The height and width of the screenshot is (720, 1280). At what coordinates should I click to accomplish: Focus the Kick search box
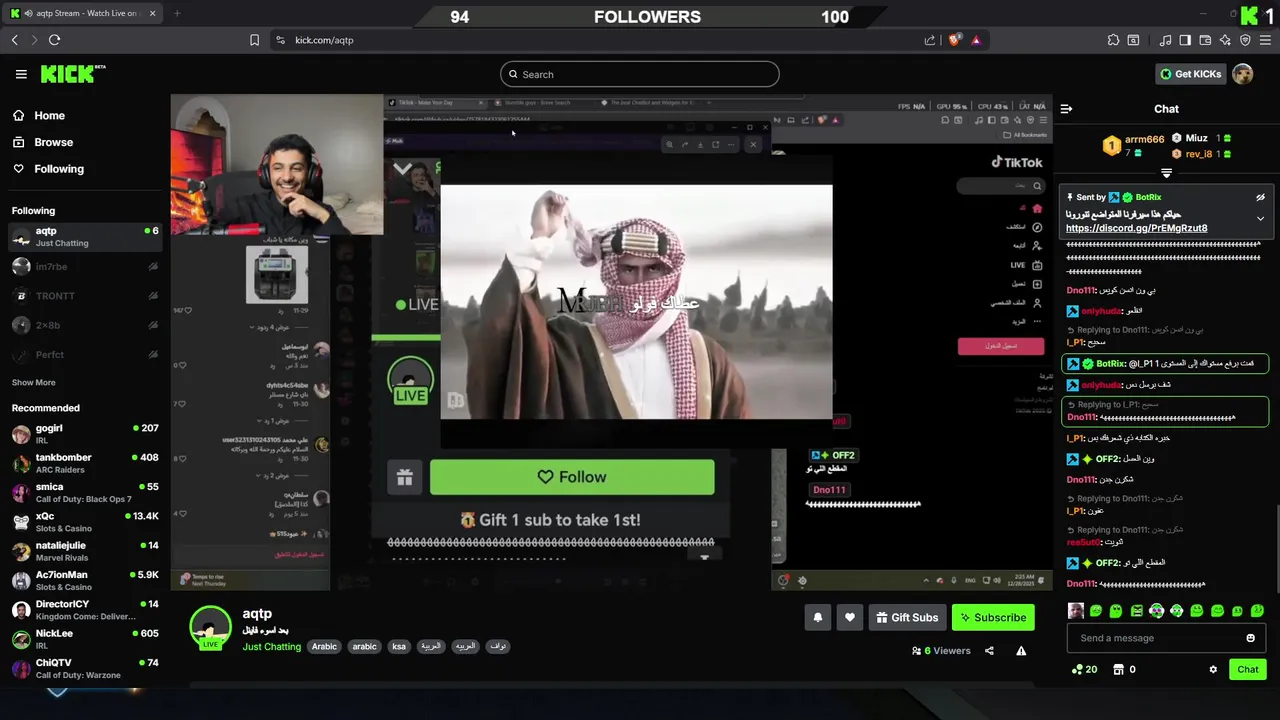tap(640, 74)
